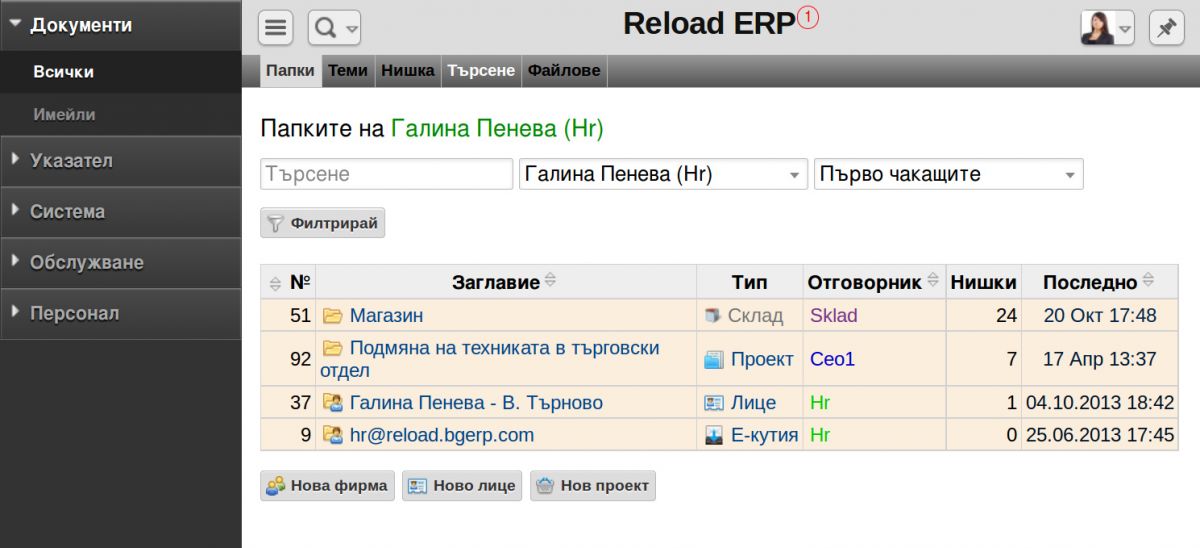Sort table by Отговорник column arrows
This screenshot has width=1200, height=548.
pos(934,281)
